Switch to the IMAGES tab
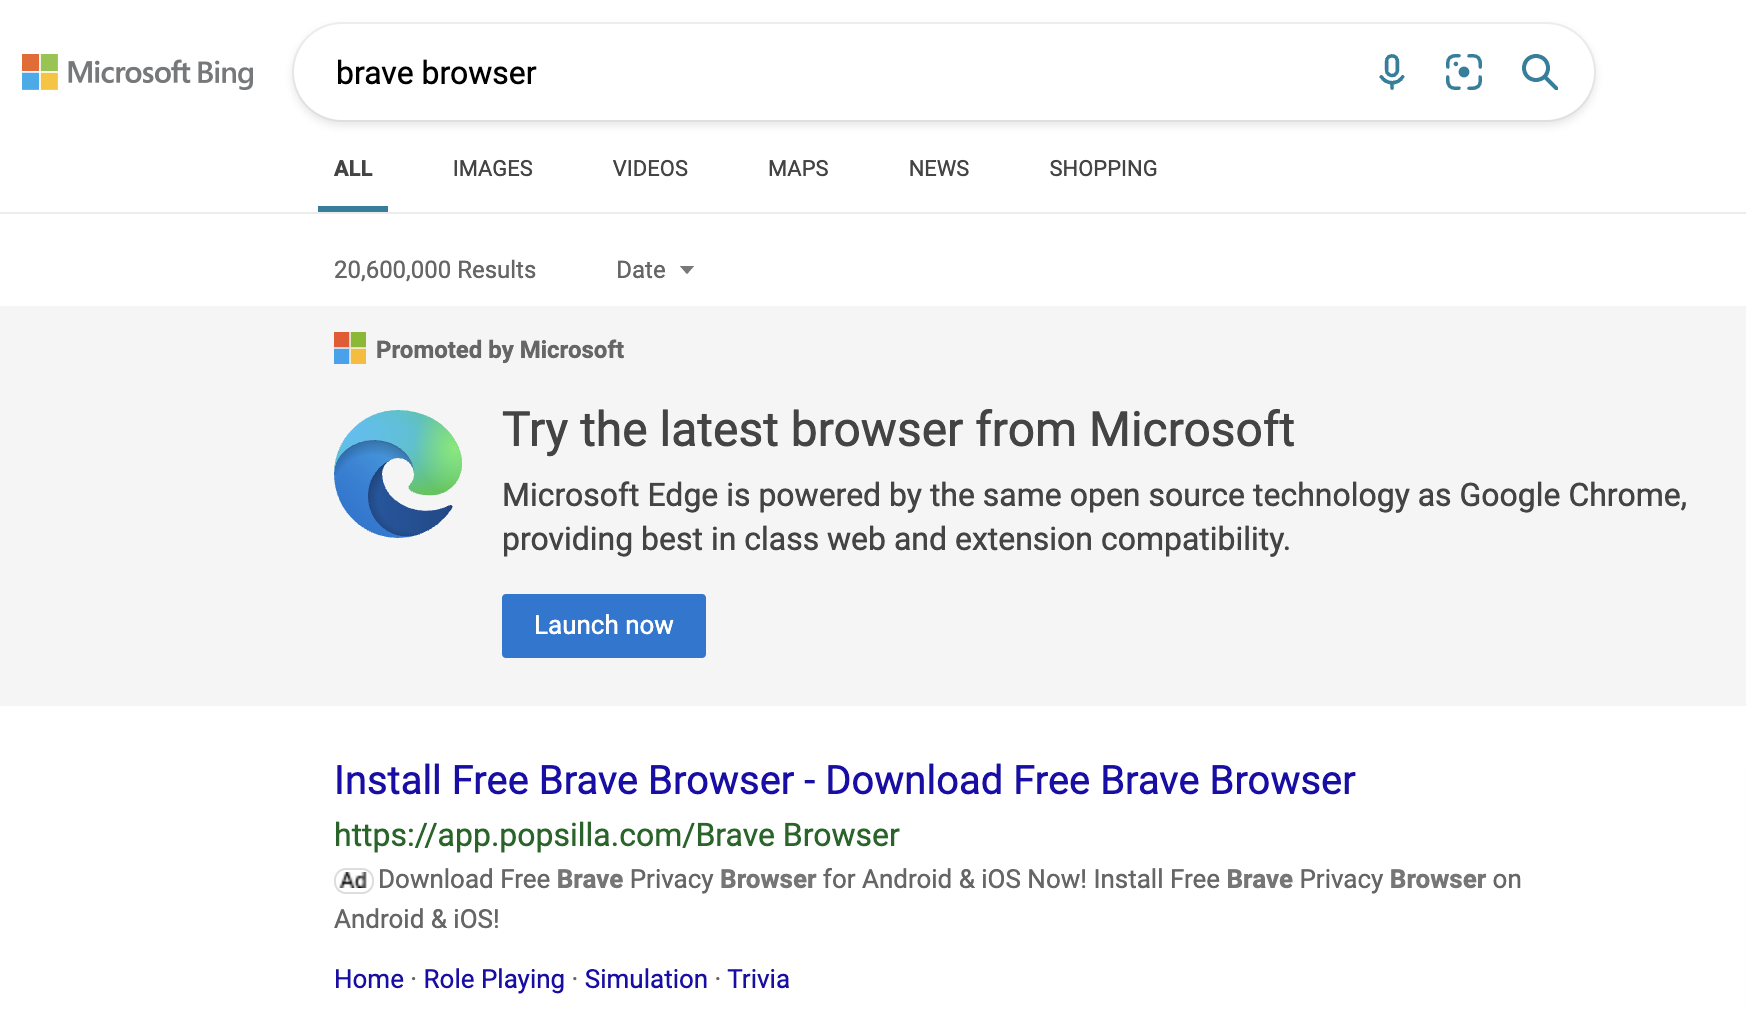Image resolution: width=1746 pixels, height=1010 pixels. (493, 169)
